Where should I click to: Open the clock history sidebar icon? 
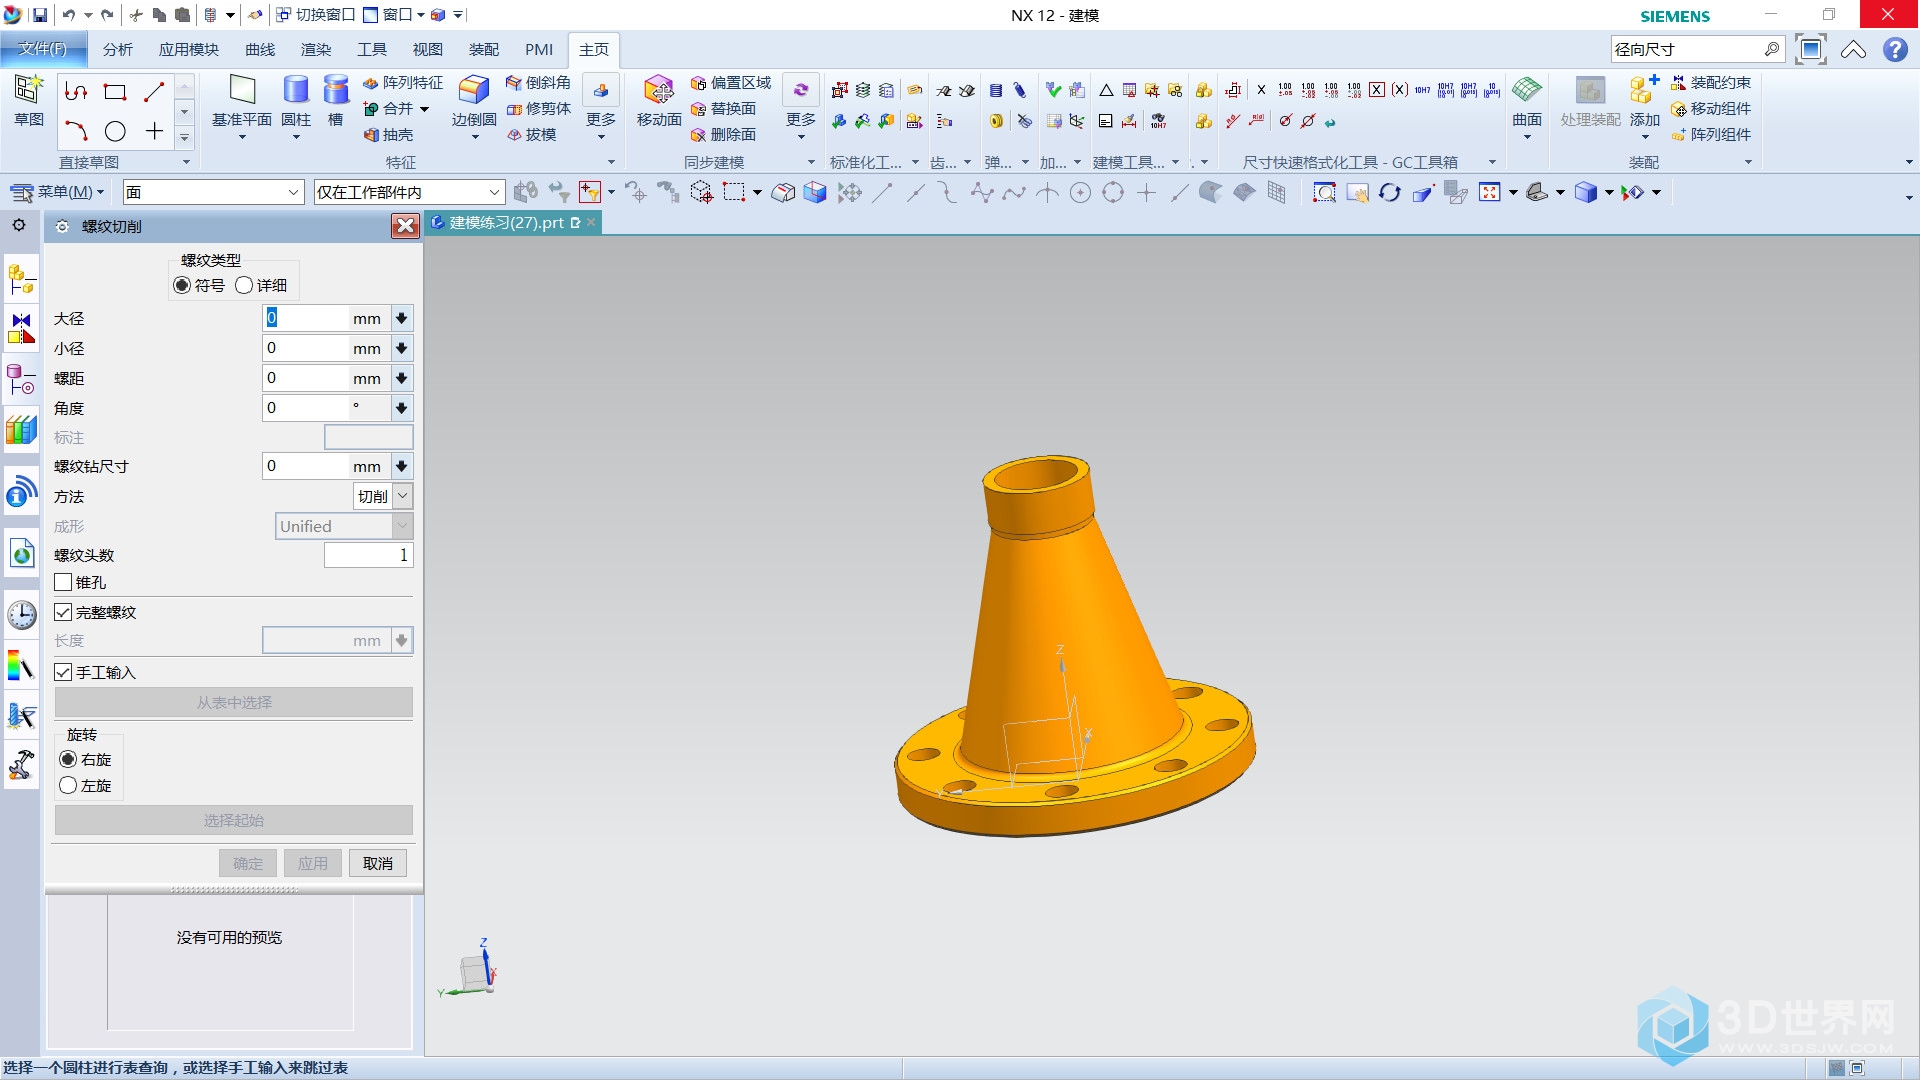[21, 614]
